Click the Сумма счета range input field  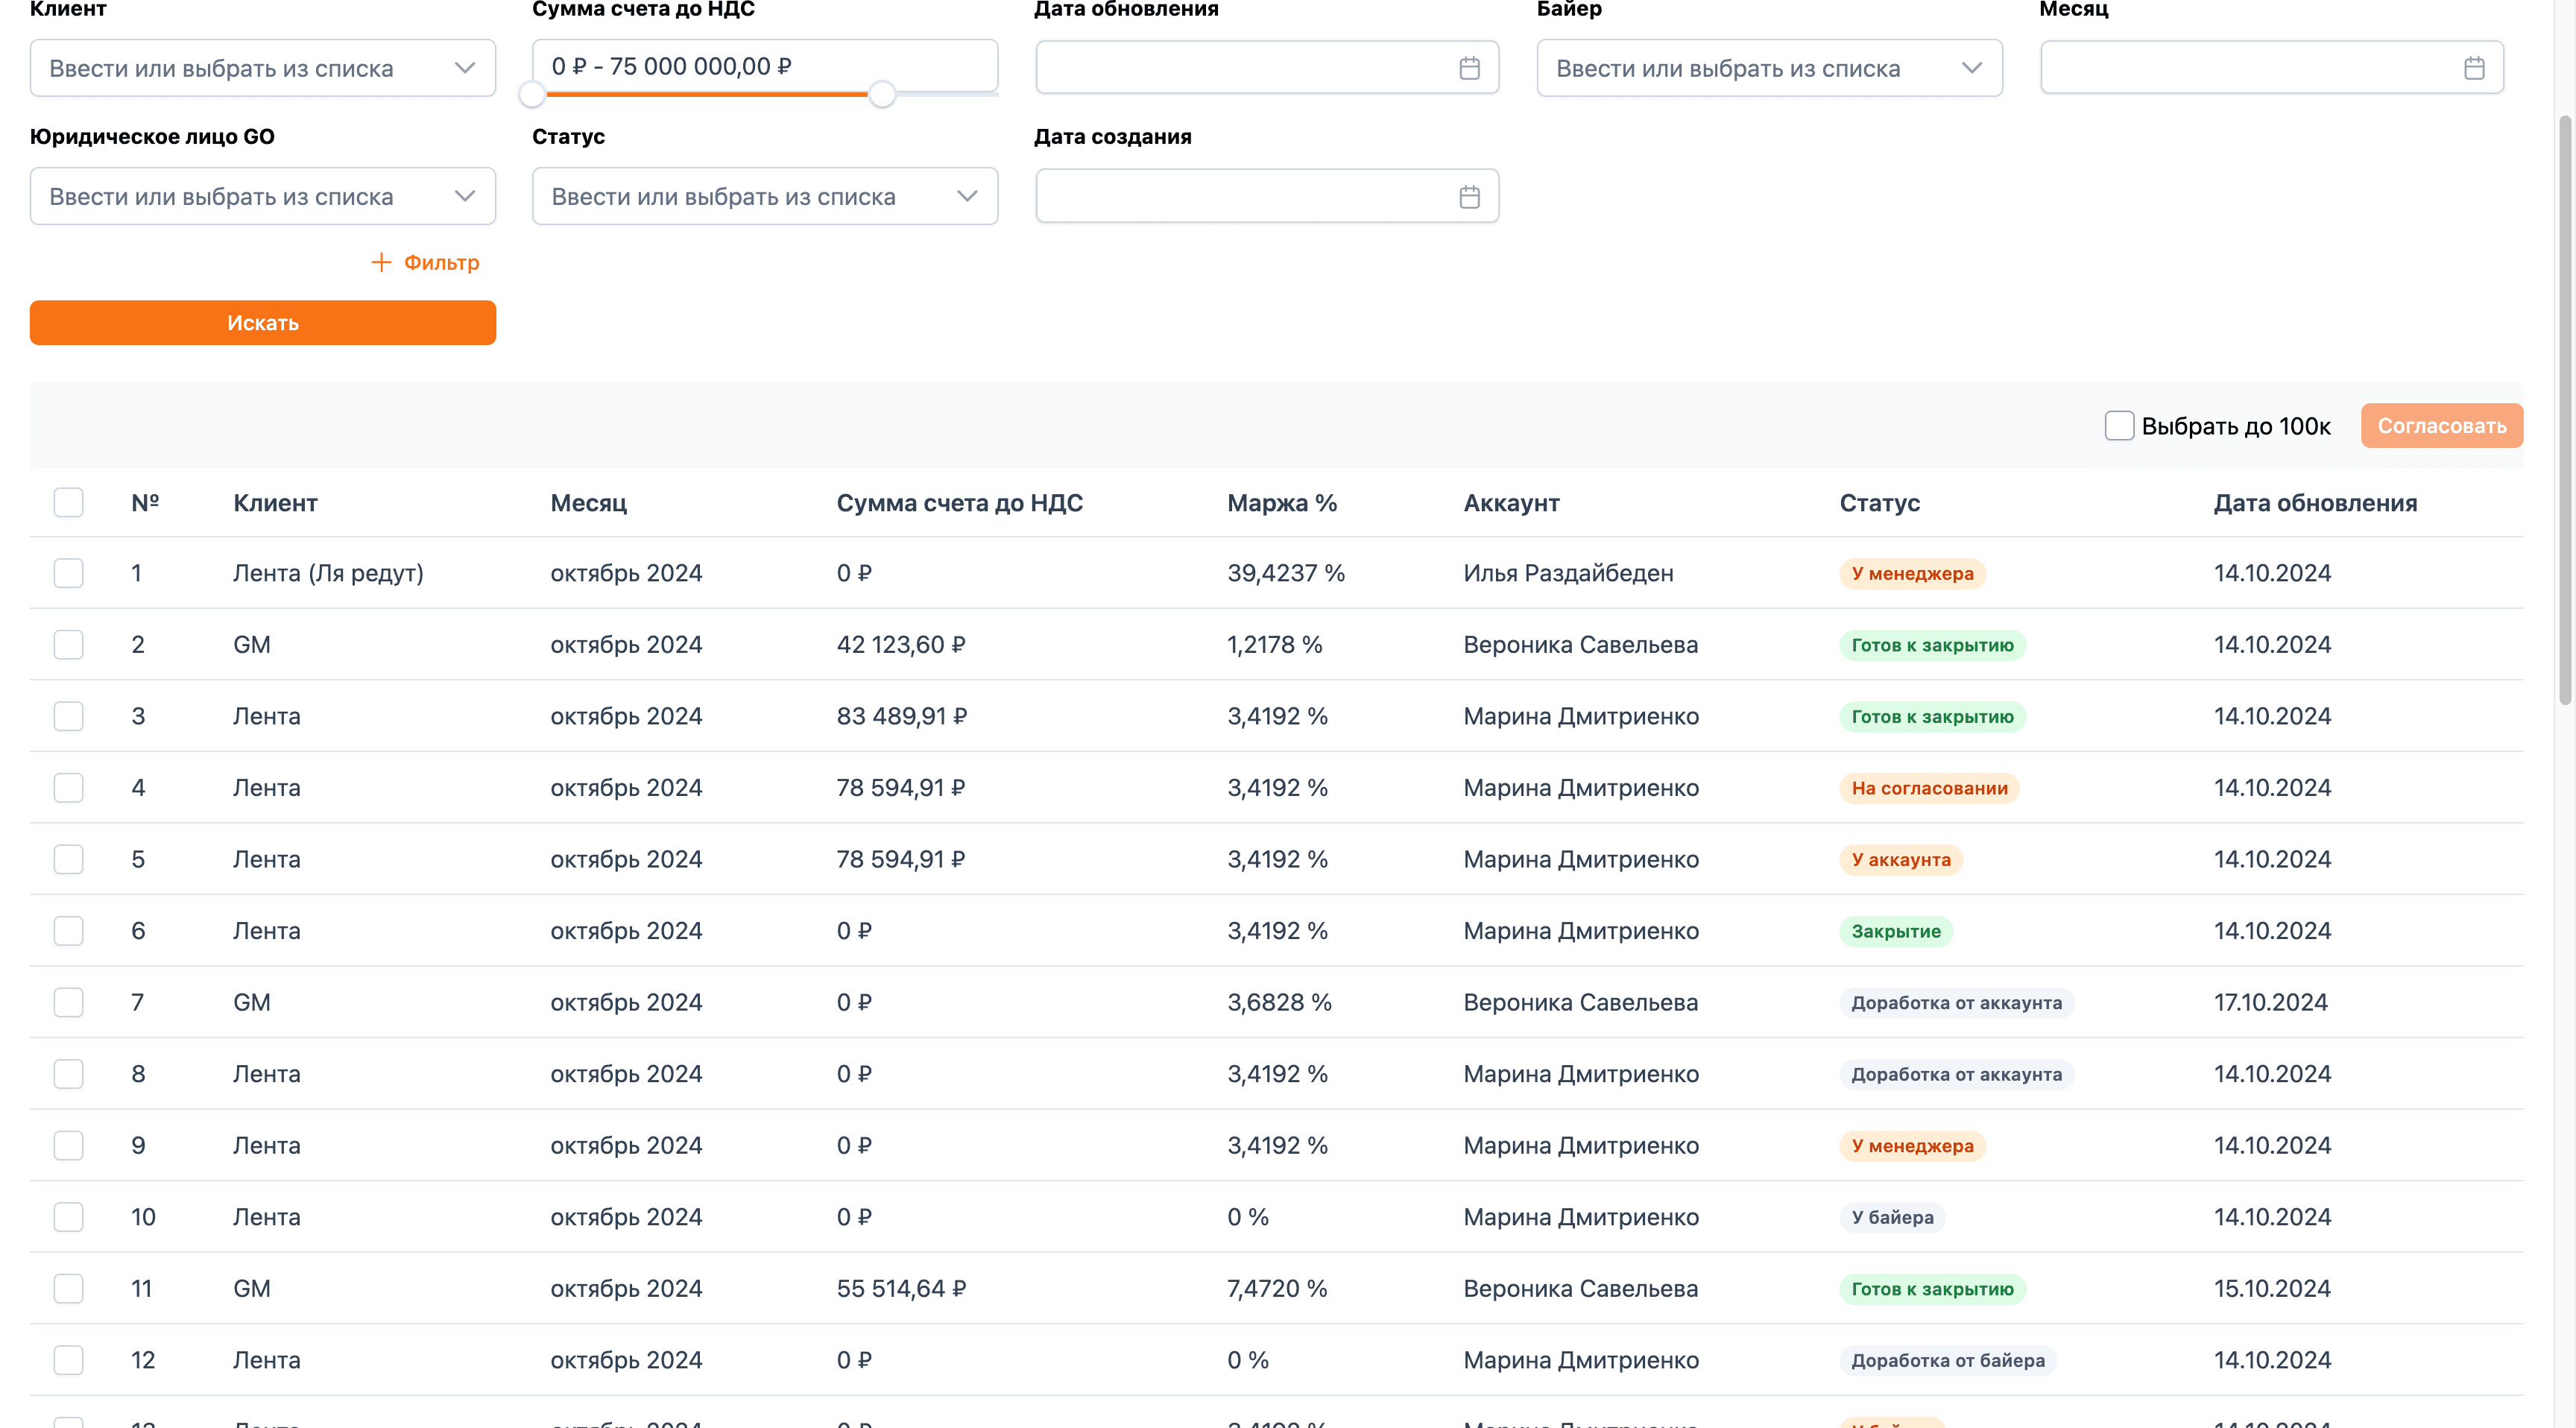pyautogui.click(x=765, y=66)
